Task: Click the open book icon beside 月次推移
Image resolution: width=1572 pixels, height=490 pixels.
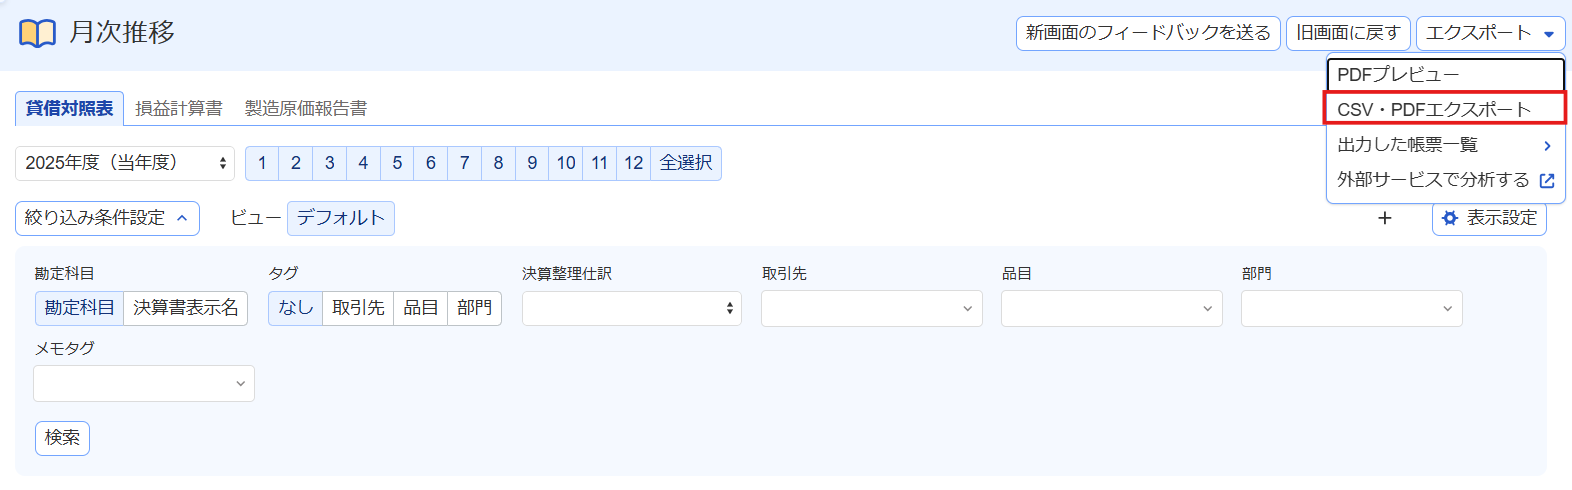Action: (x=37, y=33)
